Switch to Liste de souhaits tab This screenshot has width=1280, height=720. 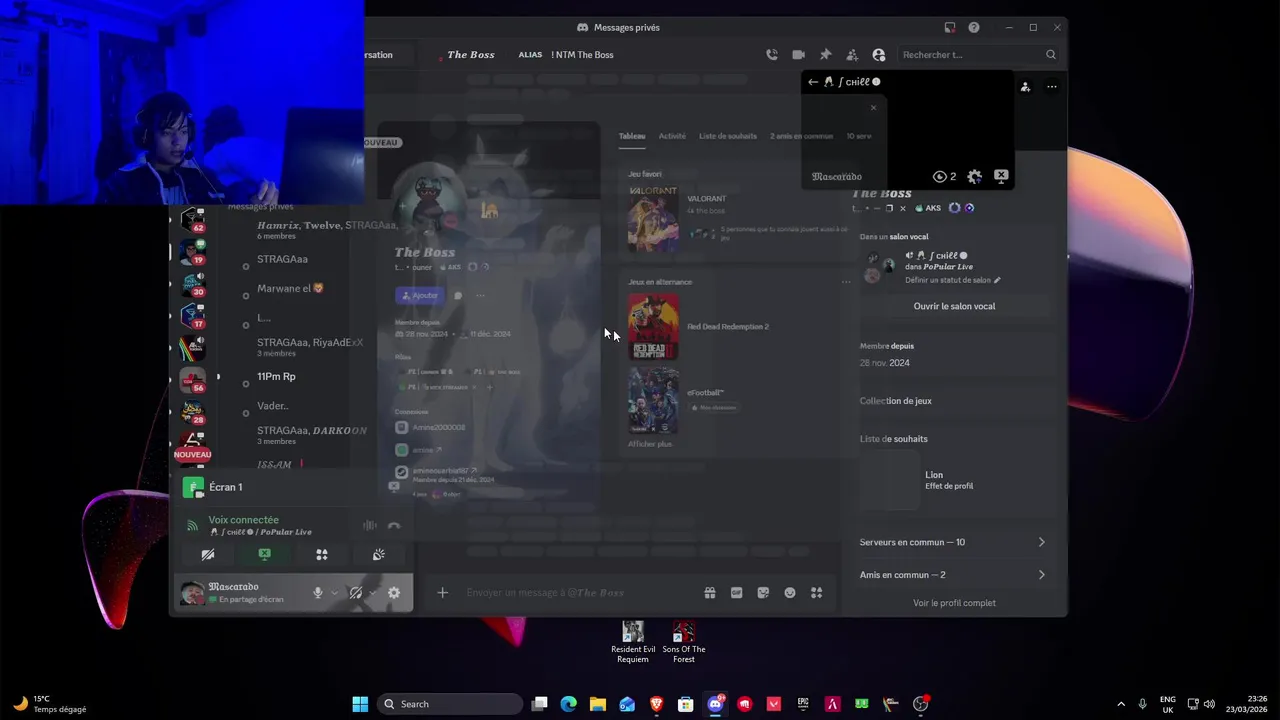(x=727, y=136)
